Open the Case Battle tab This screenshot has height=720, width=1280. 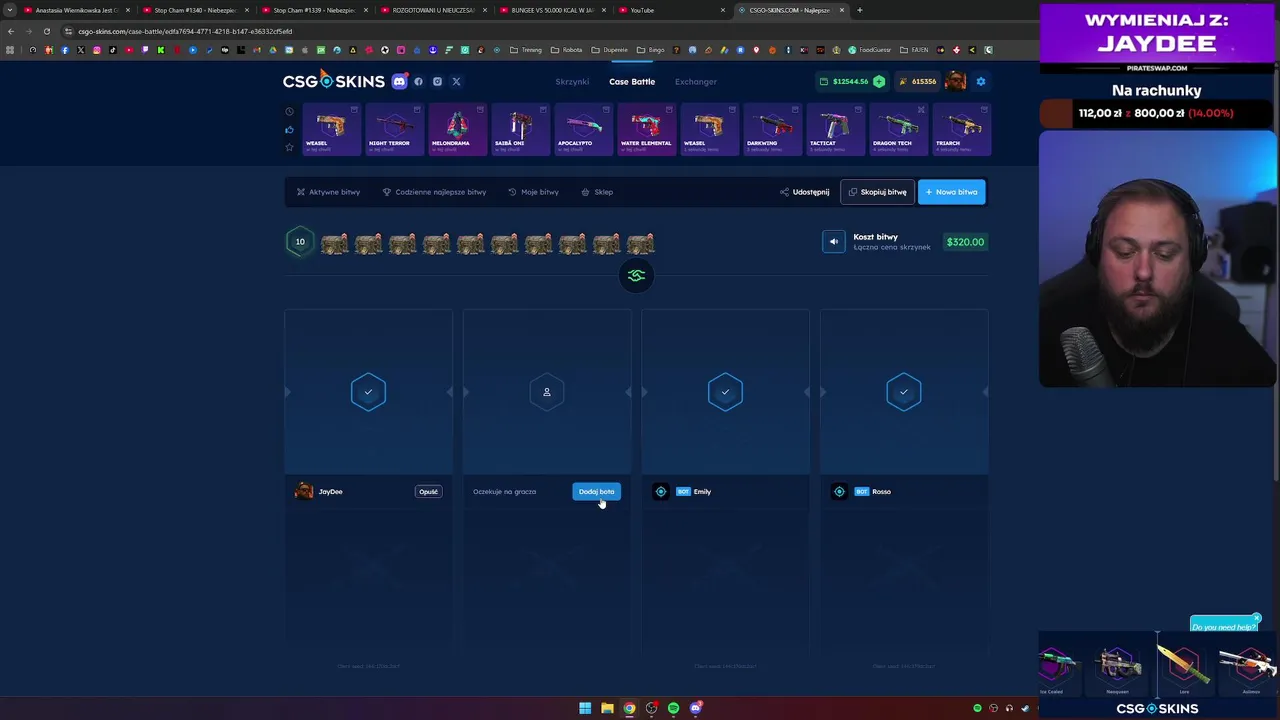pyautogui.click(x=632, y=82)
